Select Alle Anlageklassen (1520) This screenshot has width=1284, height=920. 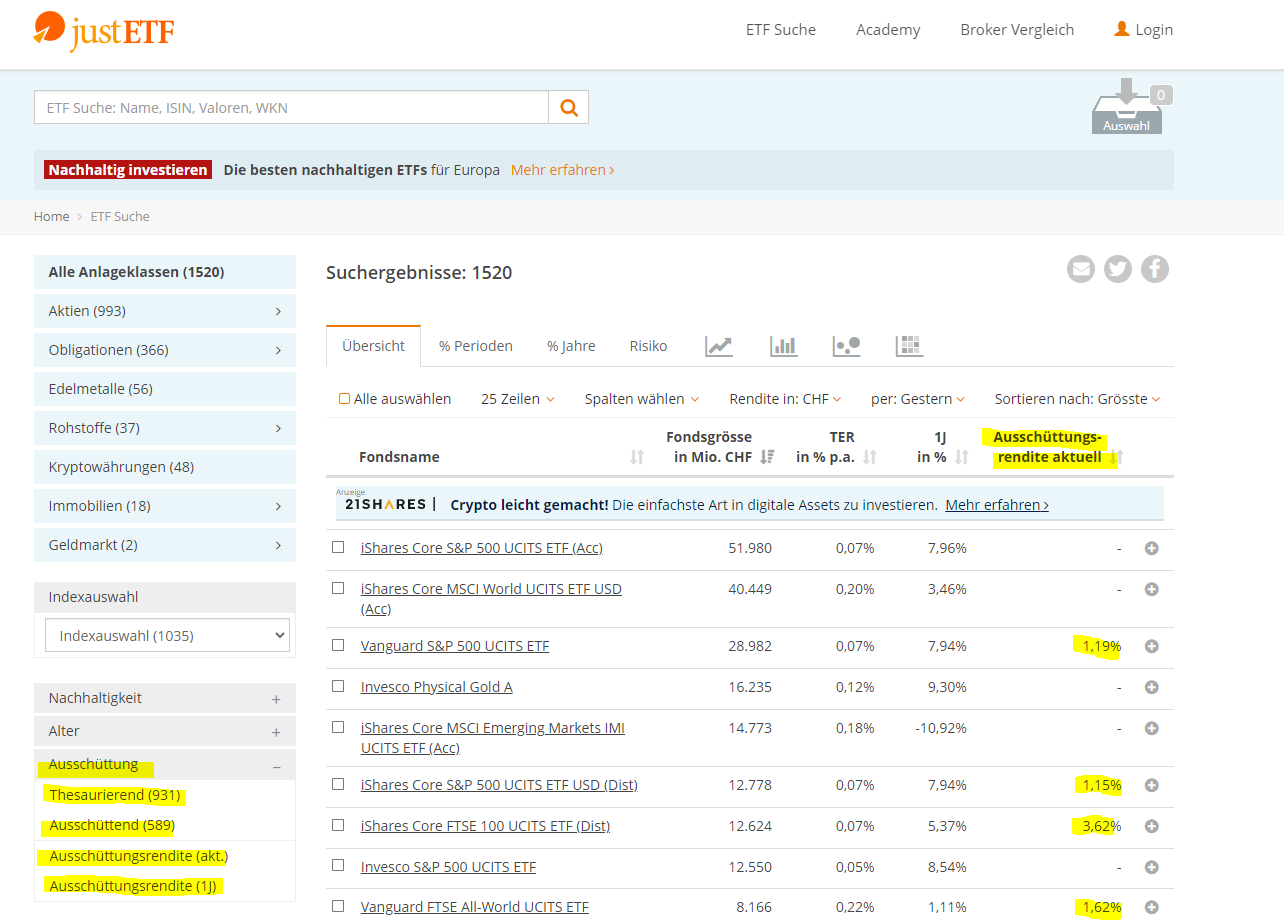click(x=165, y=272)
